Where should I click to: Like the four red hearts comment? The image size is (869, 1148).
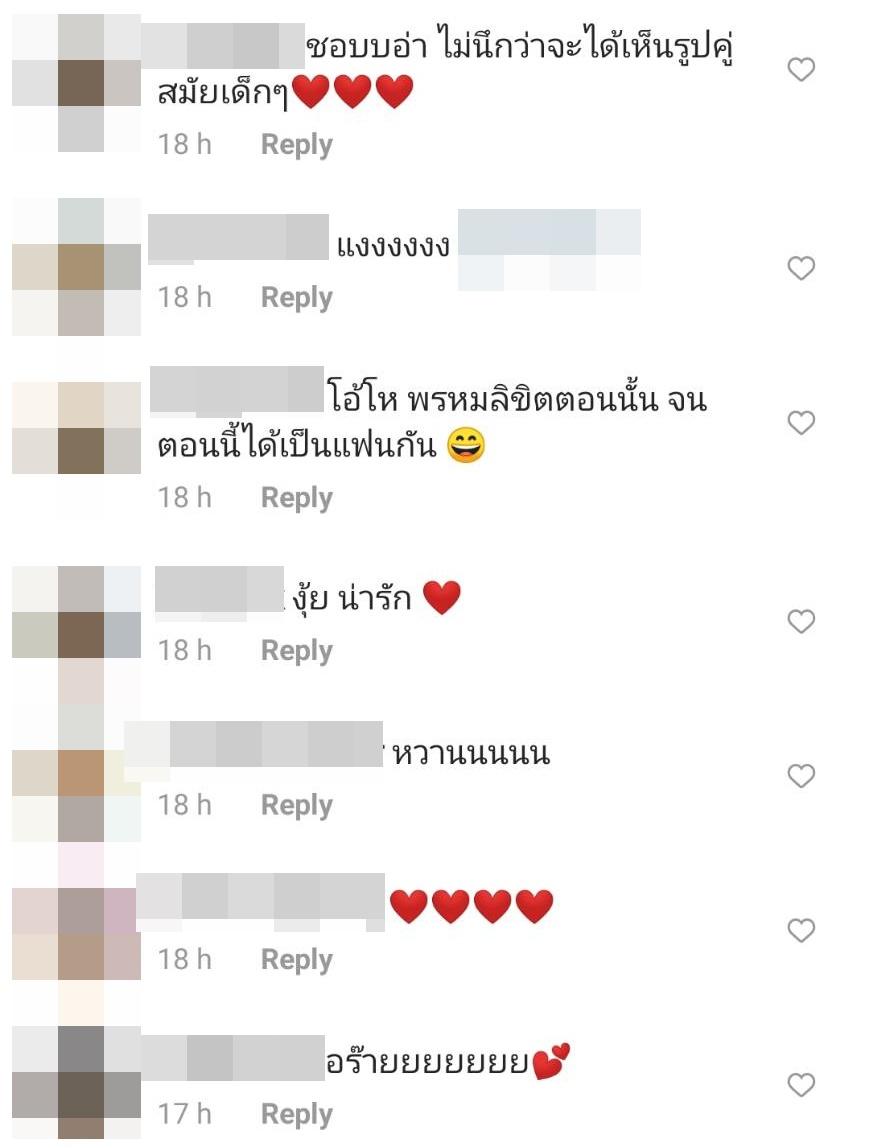[x=801, y=930]
